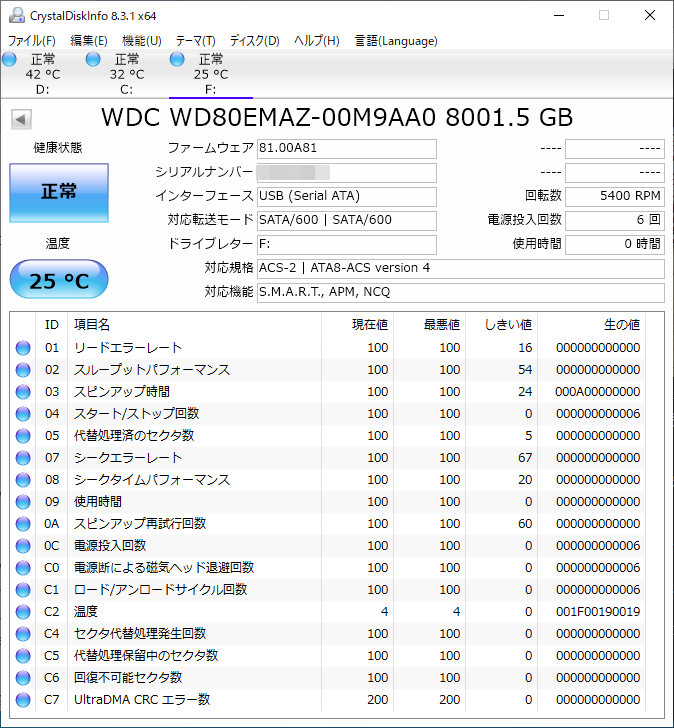Click the しきい値 column header

[x=501, y=325]
